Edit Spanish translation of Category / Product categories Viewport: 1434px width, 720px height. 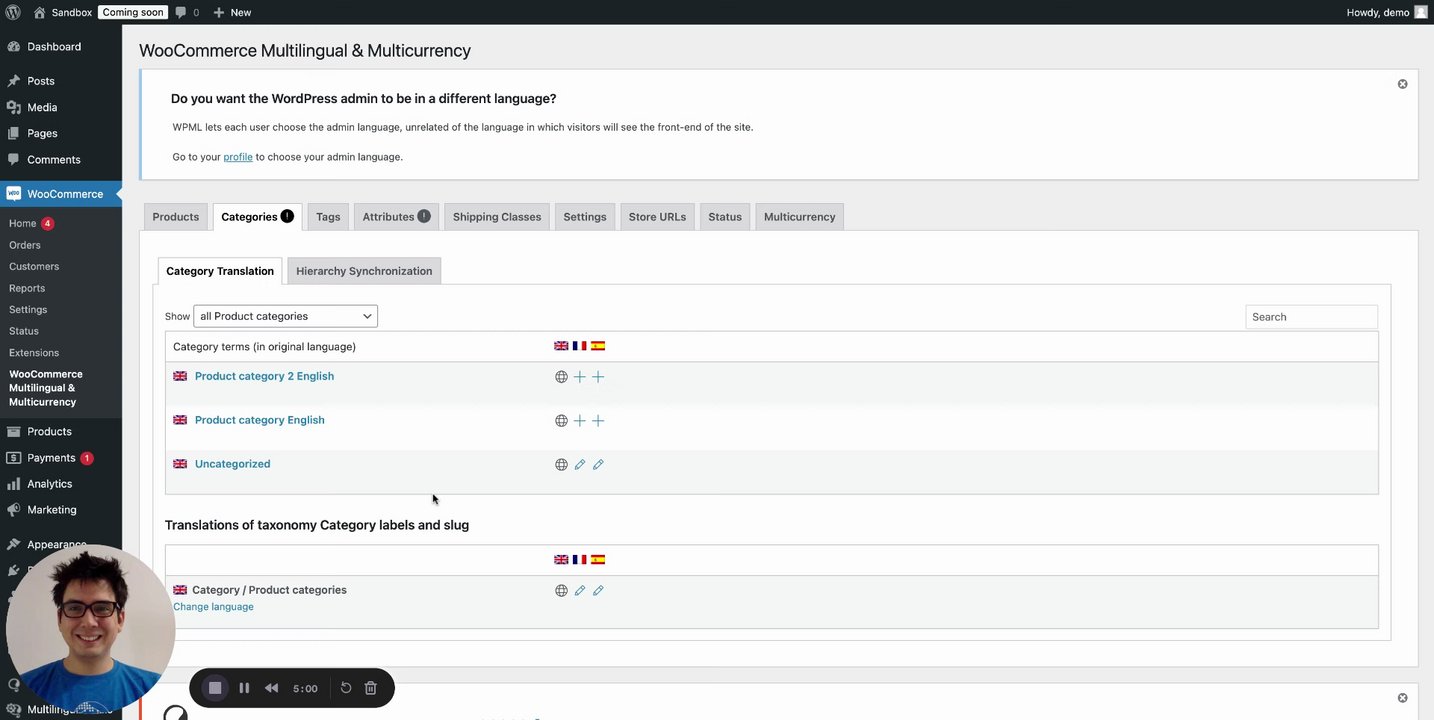pyautogui.click(x=598, y=591)
